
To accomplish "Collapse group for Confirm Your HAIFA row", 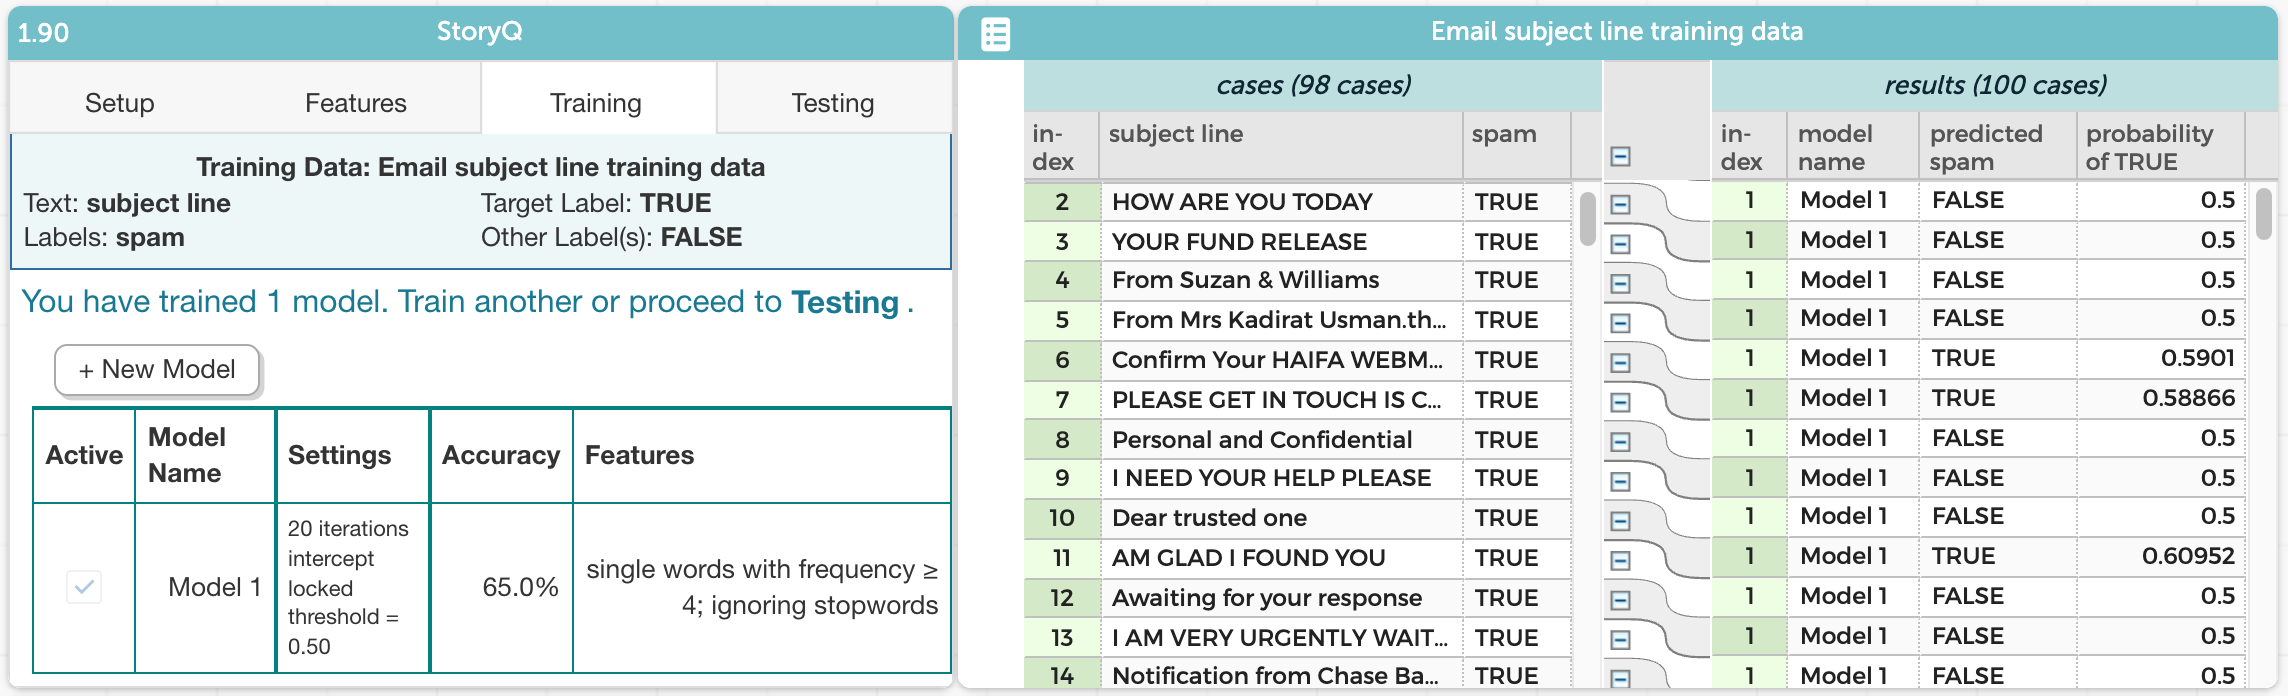I will tap(1620, 363).
